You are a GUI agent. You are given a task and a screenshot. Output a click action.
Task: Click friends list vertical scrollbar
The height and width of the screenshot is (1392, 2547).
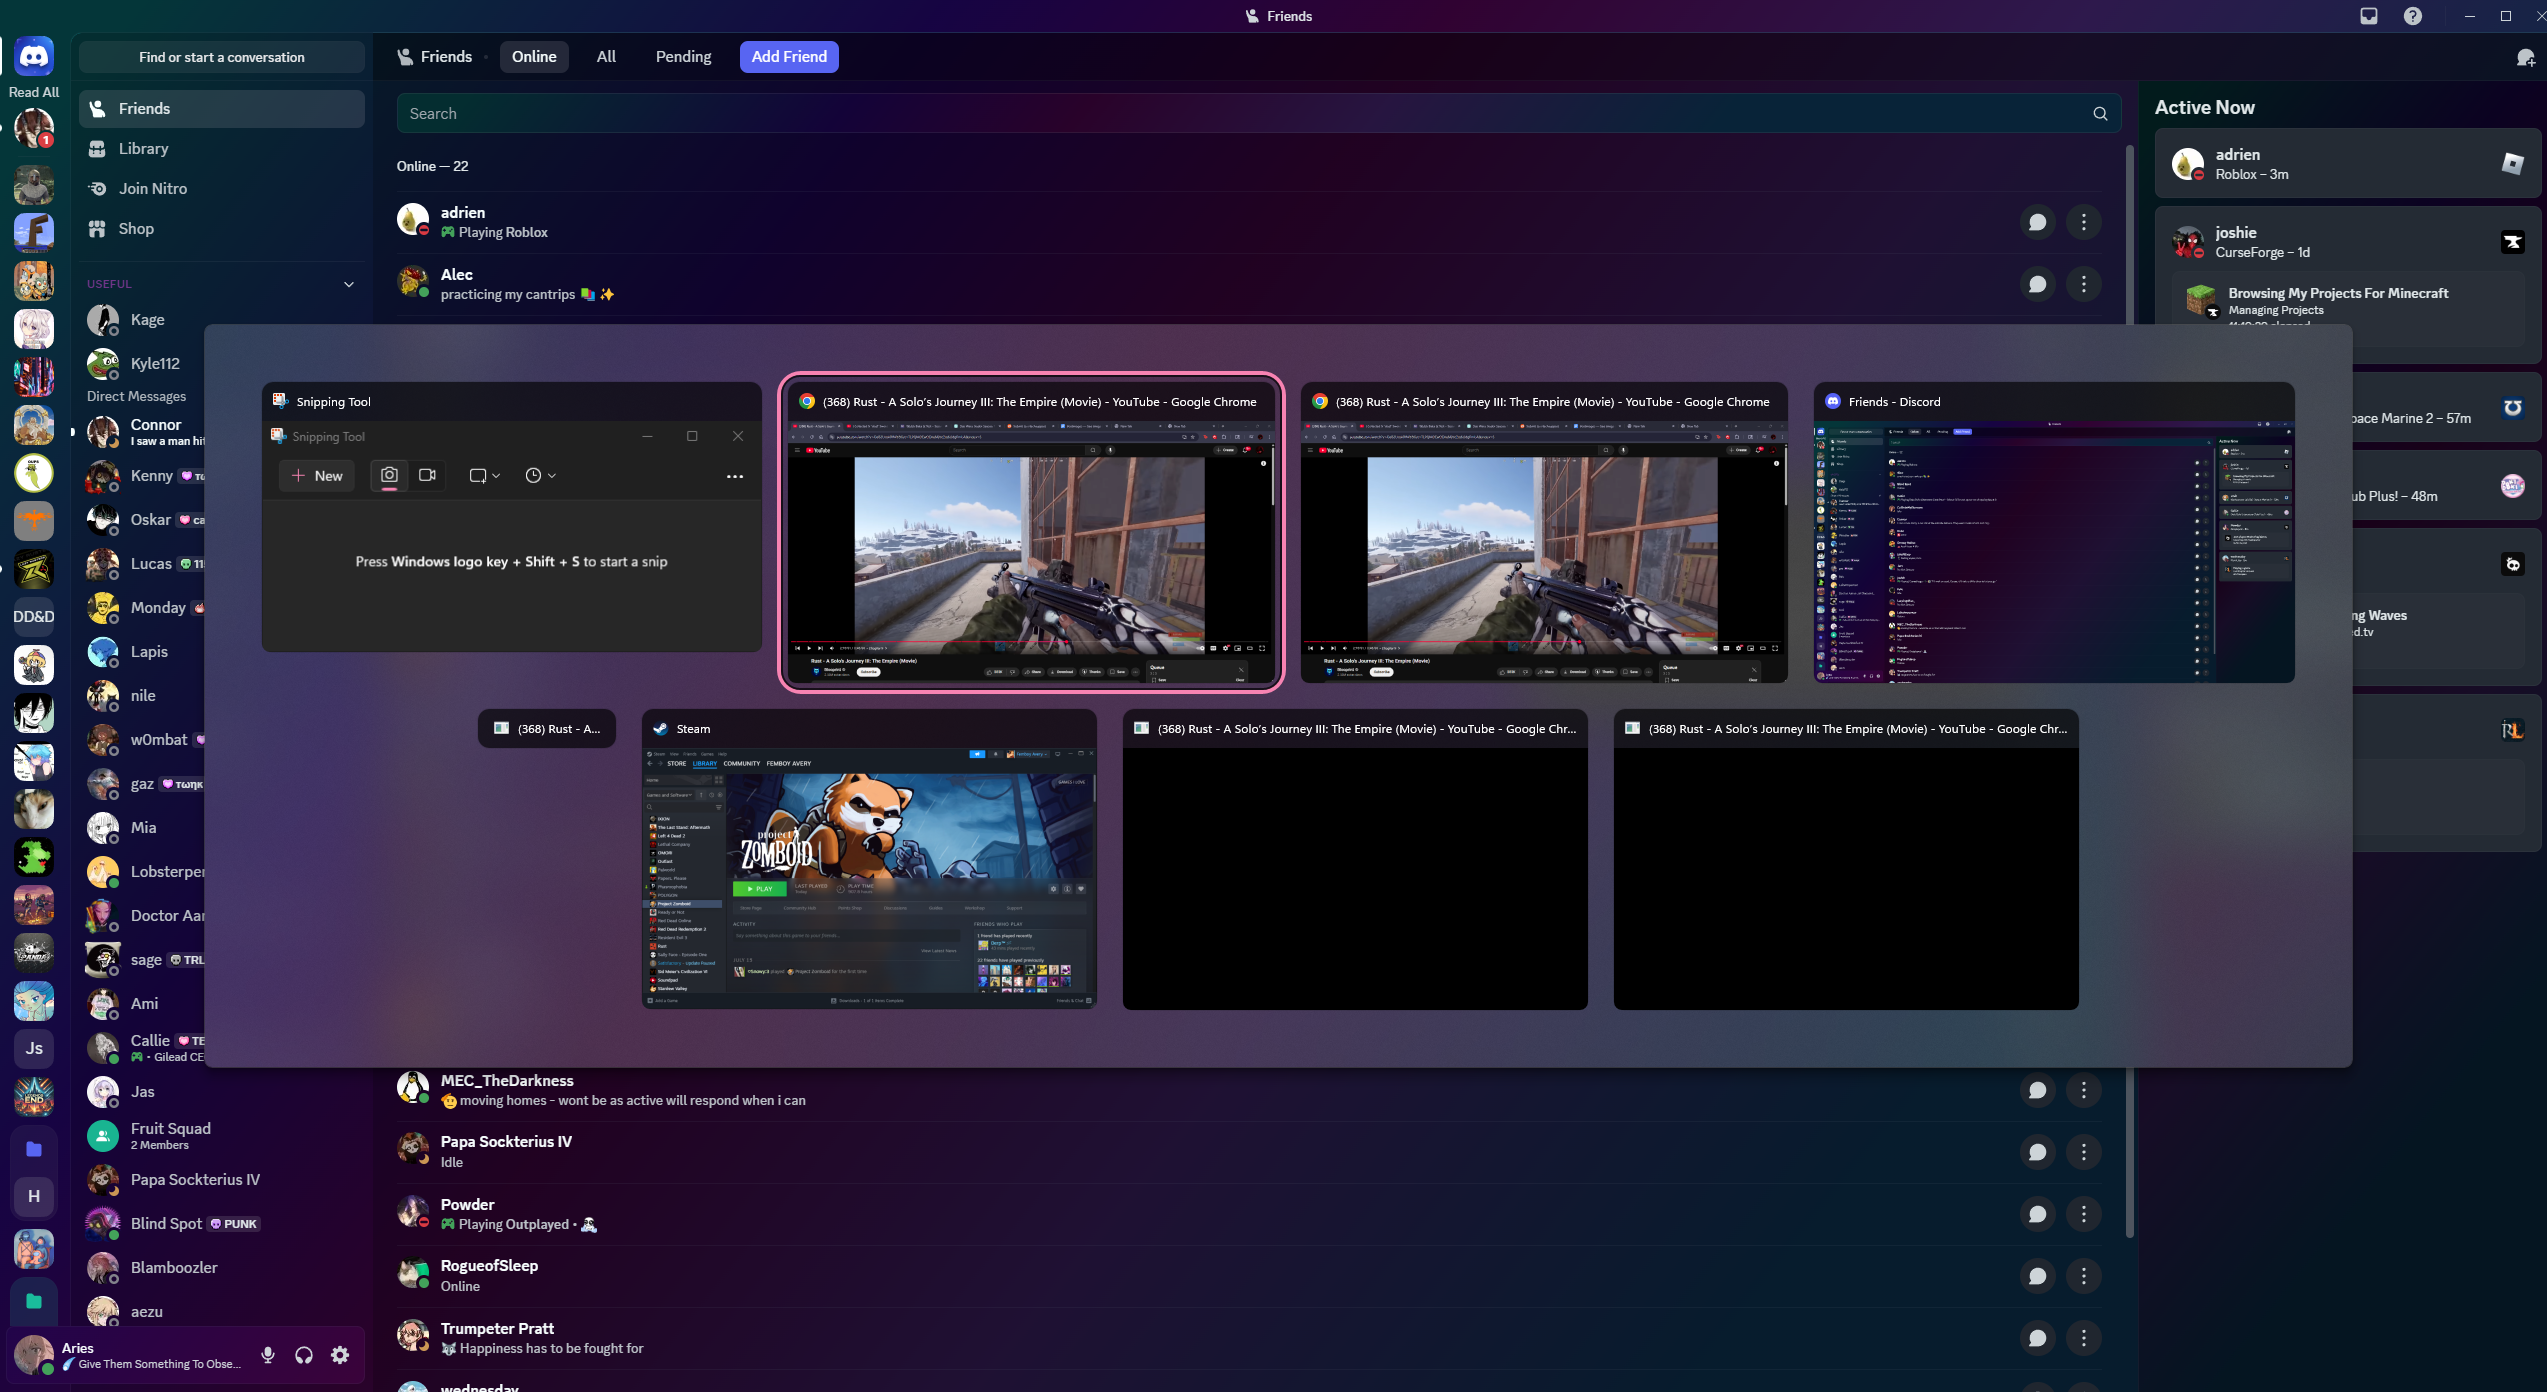[x=2129, y=690]
